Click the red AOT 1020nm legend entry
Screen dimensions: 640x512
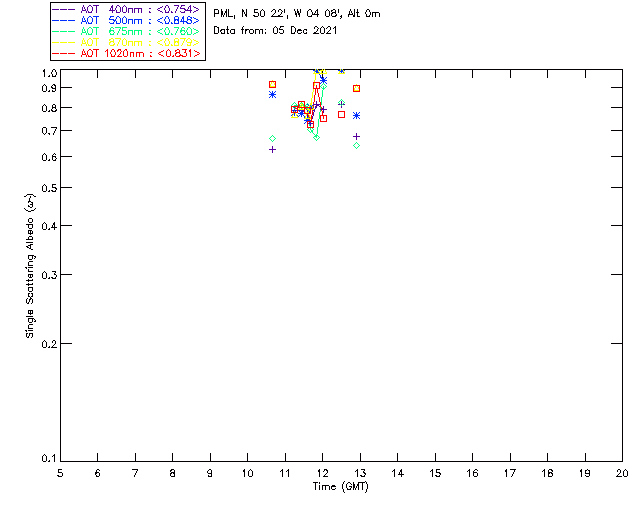coord(126,53)
